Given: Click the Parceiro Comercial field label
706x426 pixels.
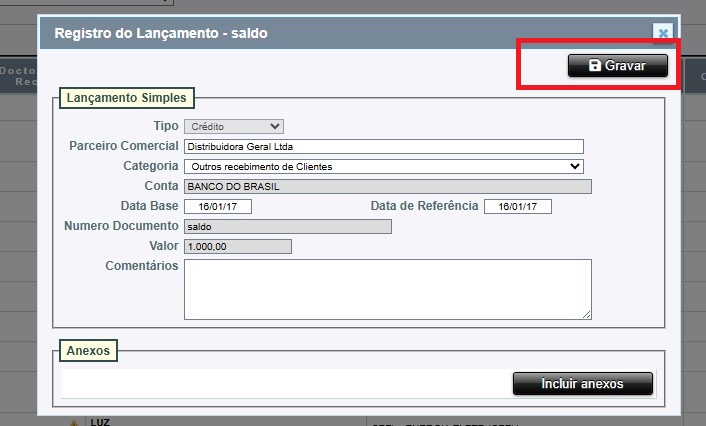Looking at the screenshot, I should click(x=123, y=146).
